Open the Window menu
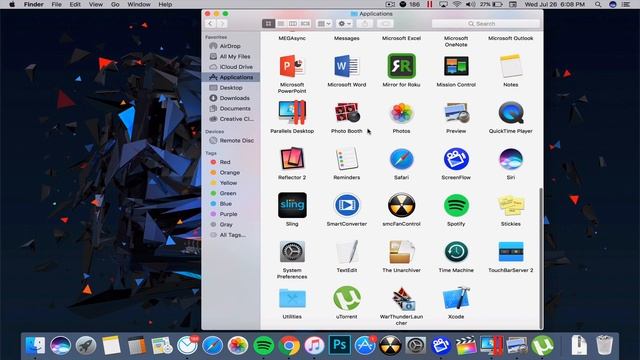 pyautogui.click(x=139, y=4)
